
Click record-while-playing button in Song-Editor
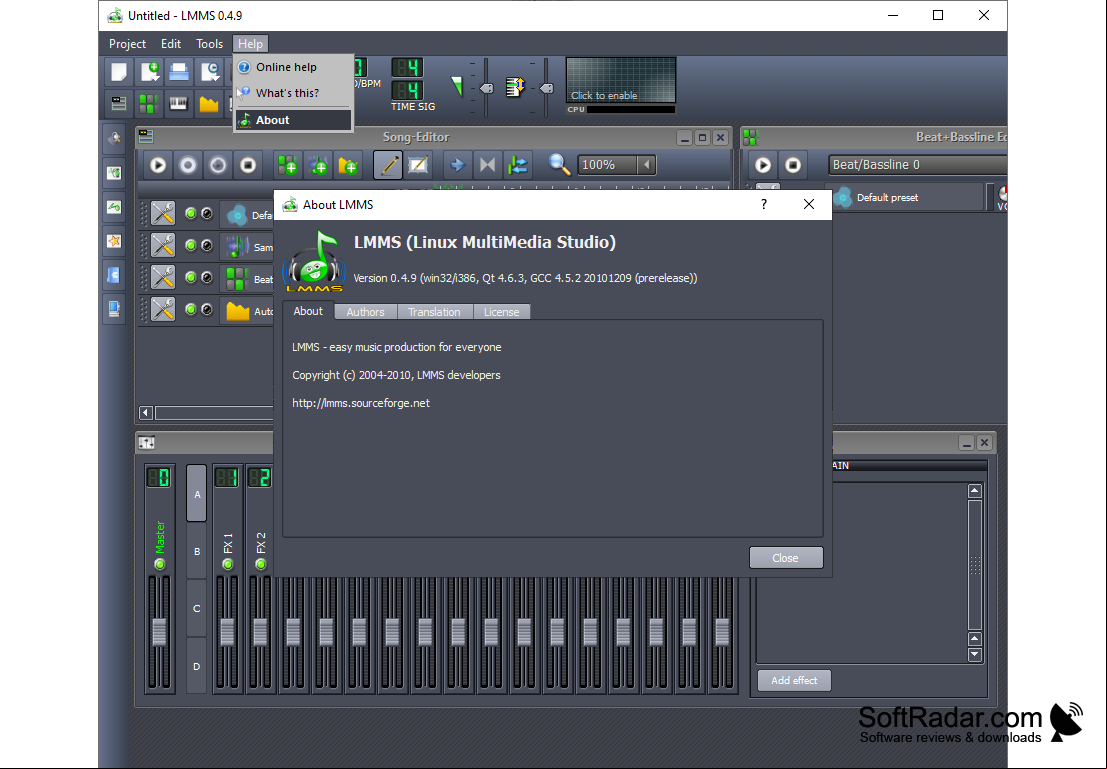click(x=218, y=165)
